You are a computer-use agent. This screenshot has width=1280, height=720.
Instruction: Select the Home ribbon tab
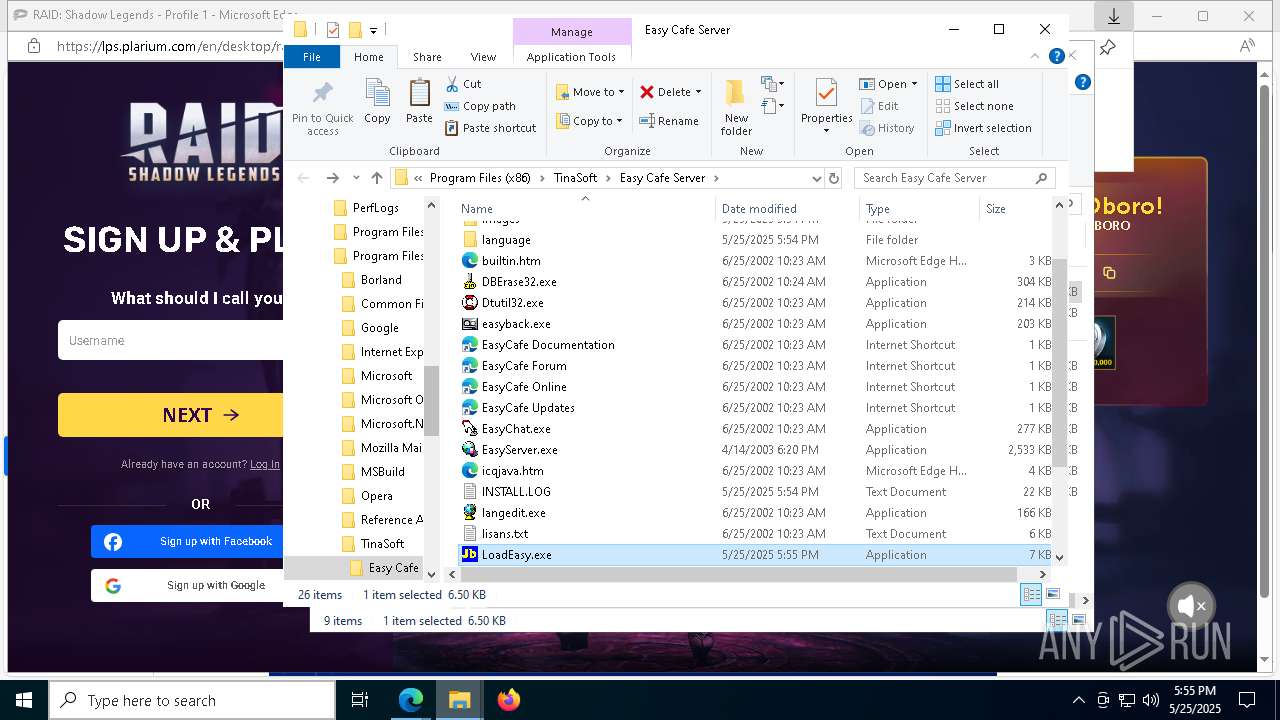pyautogui.click(x=369, y=57)
